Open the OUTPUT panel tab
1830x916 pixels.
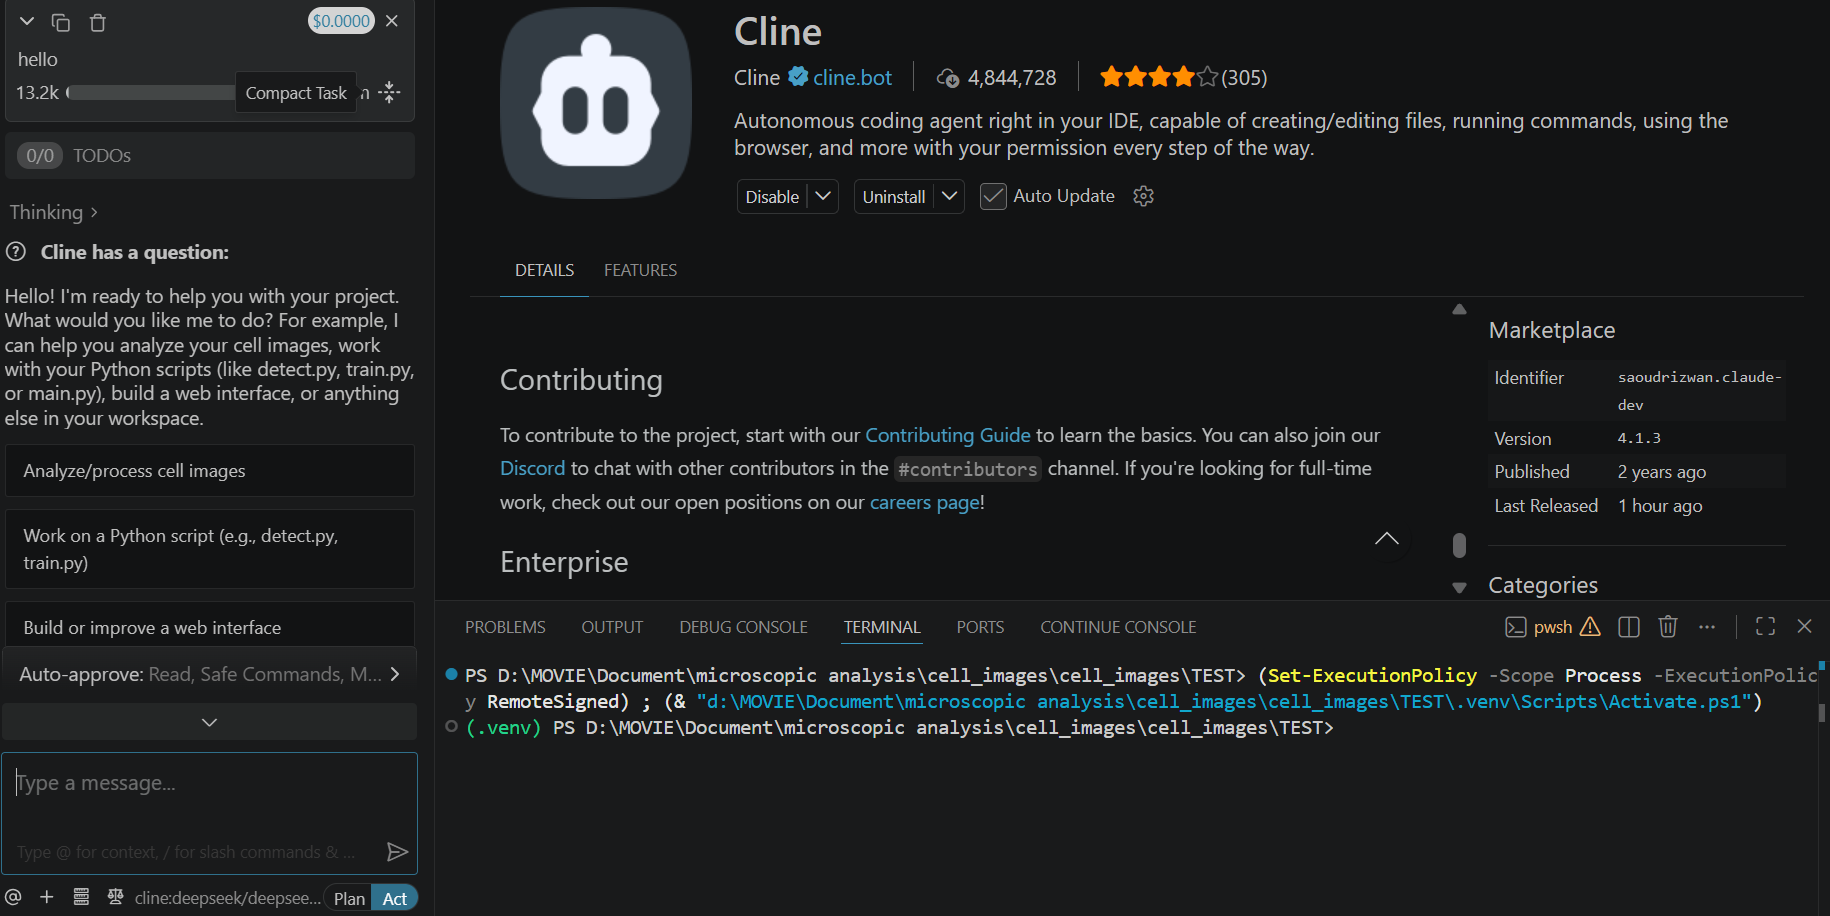[612, 627]
